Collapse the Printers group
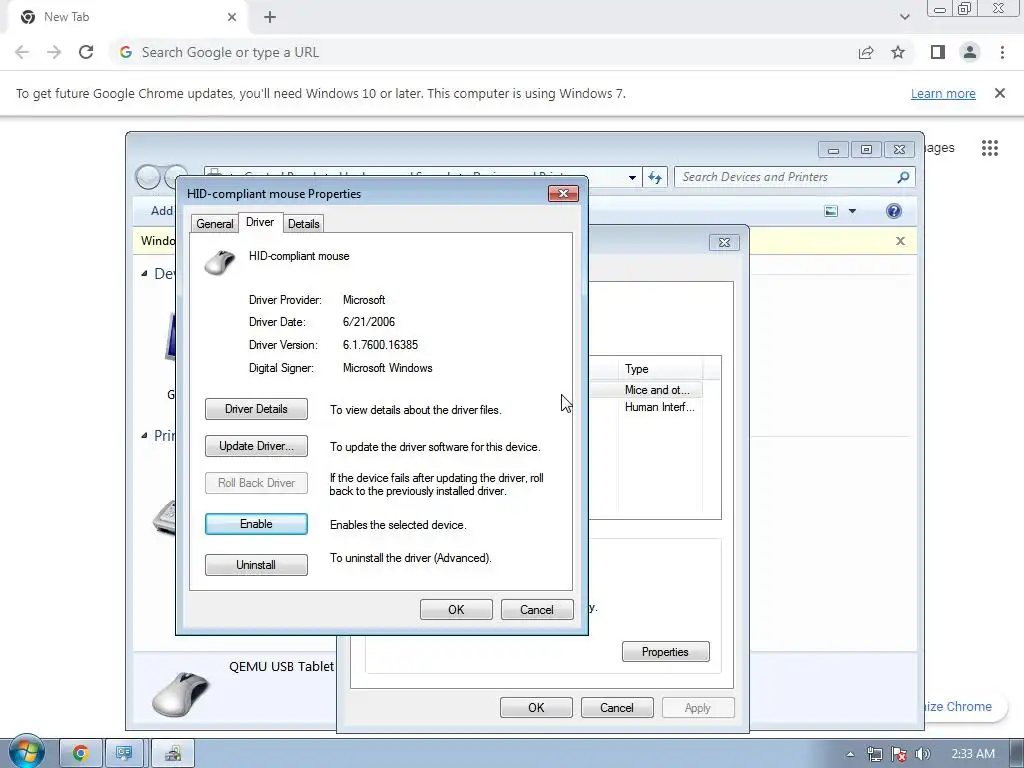This screenshot has height=768, width=1024. (144, 435)
